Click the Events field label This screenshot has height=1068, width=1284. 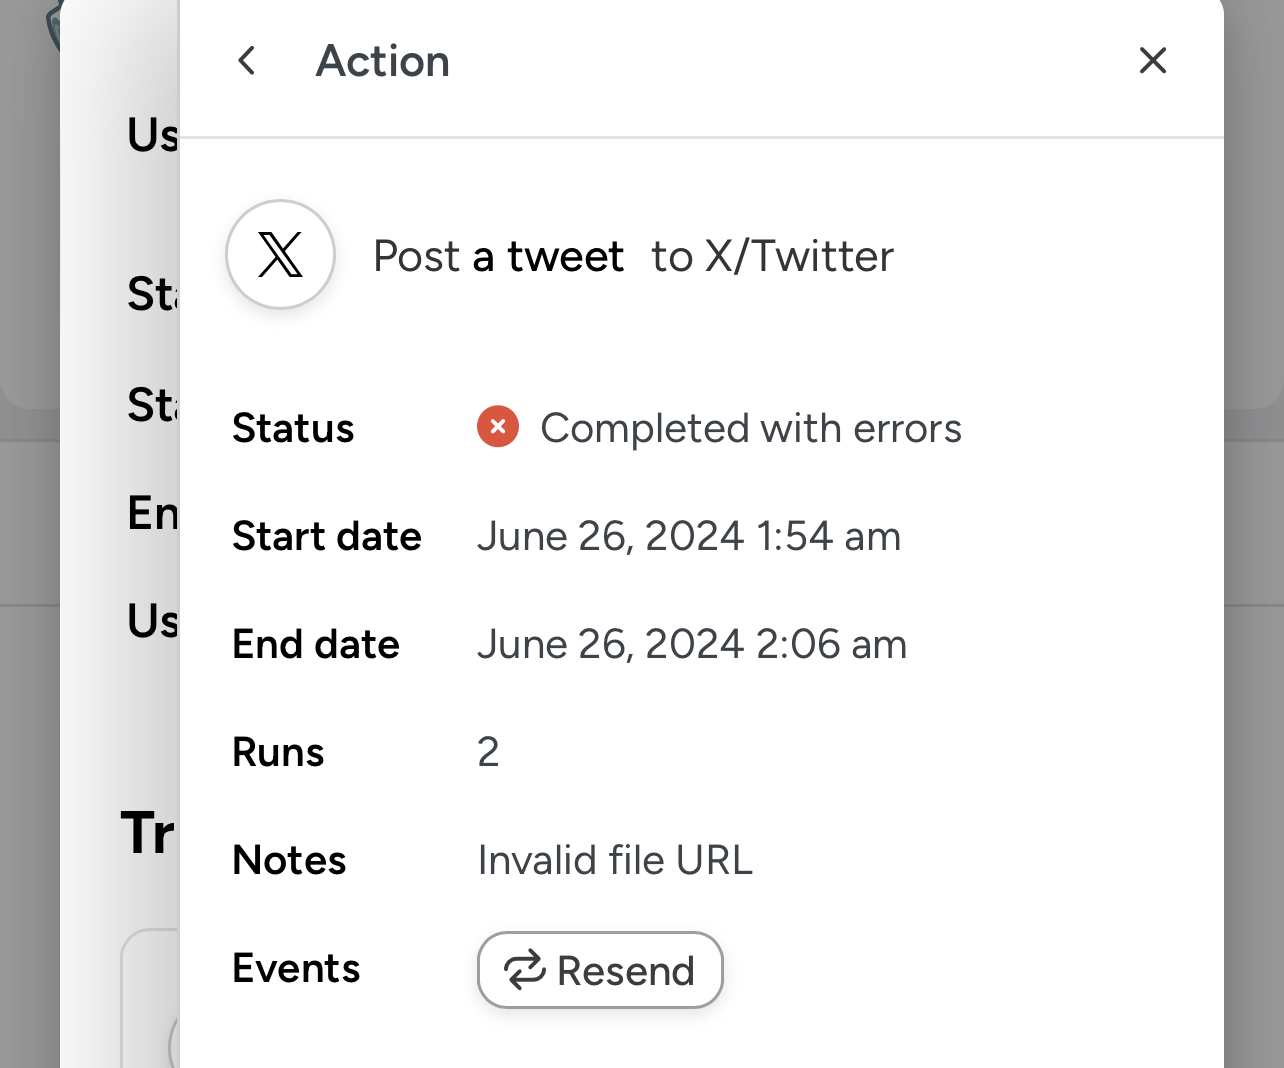[x=296, y=968]
